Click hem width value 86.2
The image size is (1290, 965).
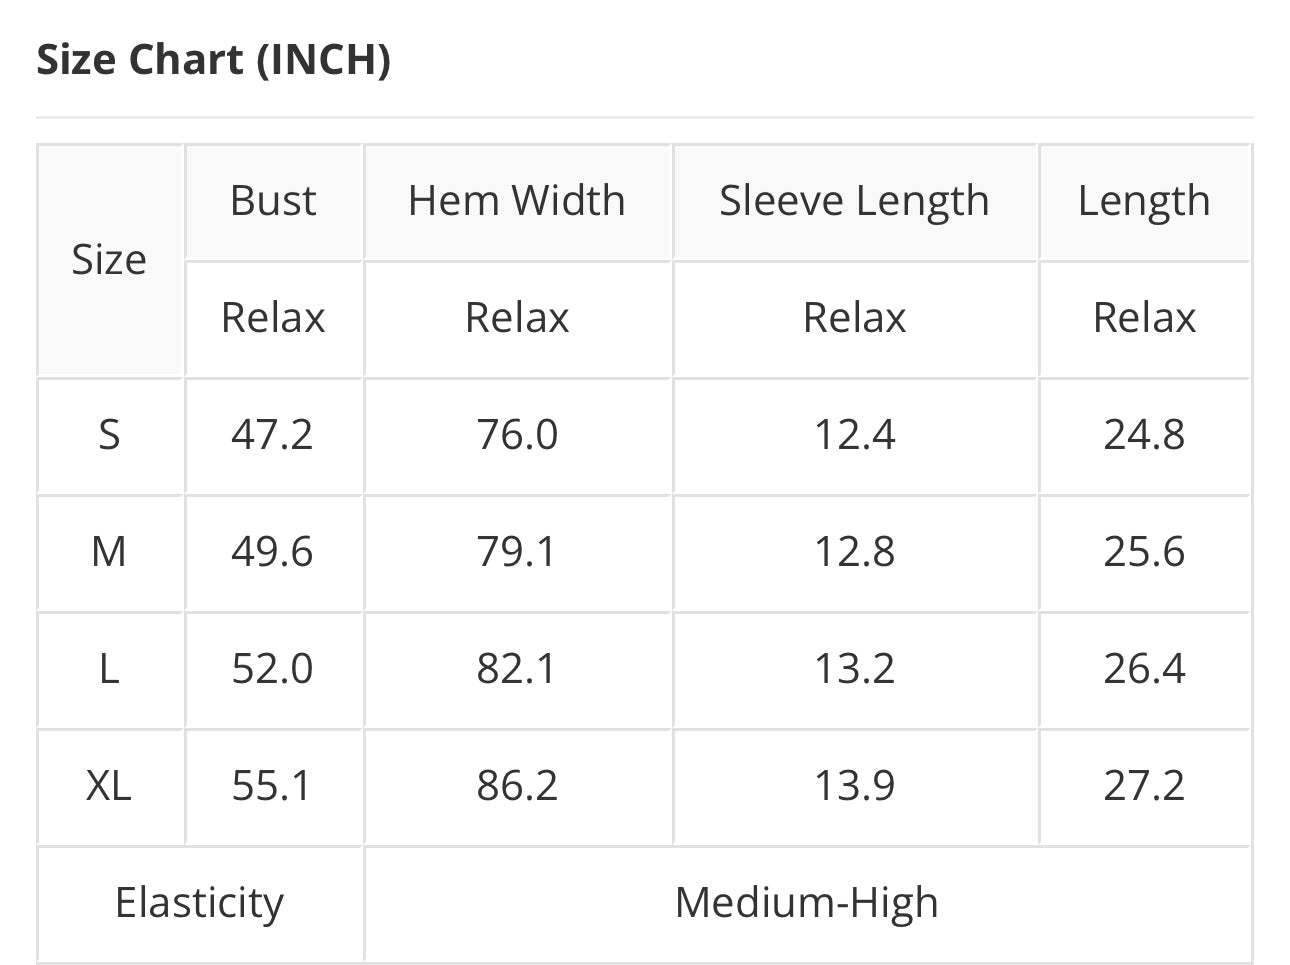(517, 786)
